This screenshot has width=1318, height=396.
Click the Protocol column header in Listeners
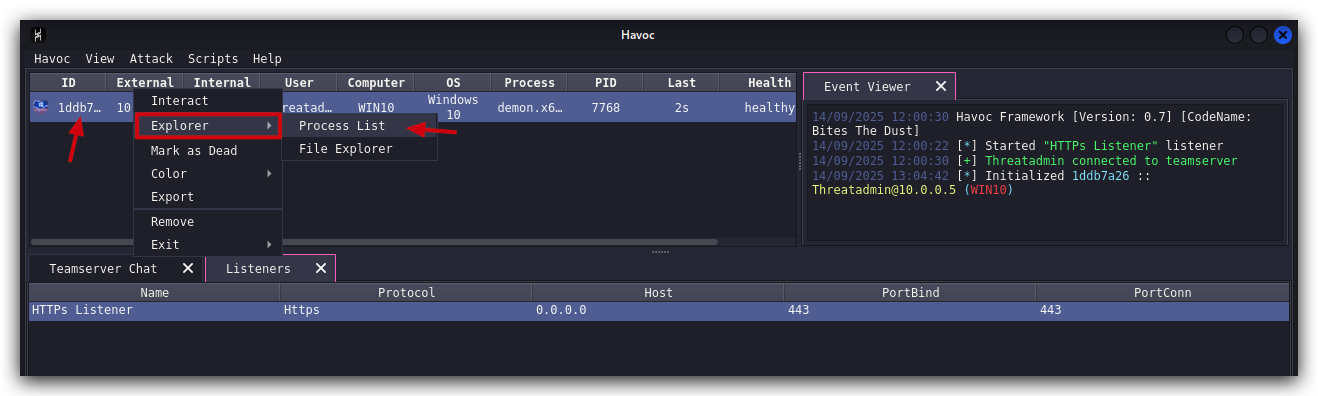tap(406, 293)
